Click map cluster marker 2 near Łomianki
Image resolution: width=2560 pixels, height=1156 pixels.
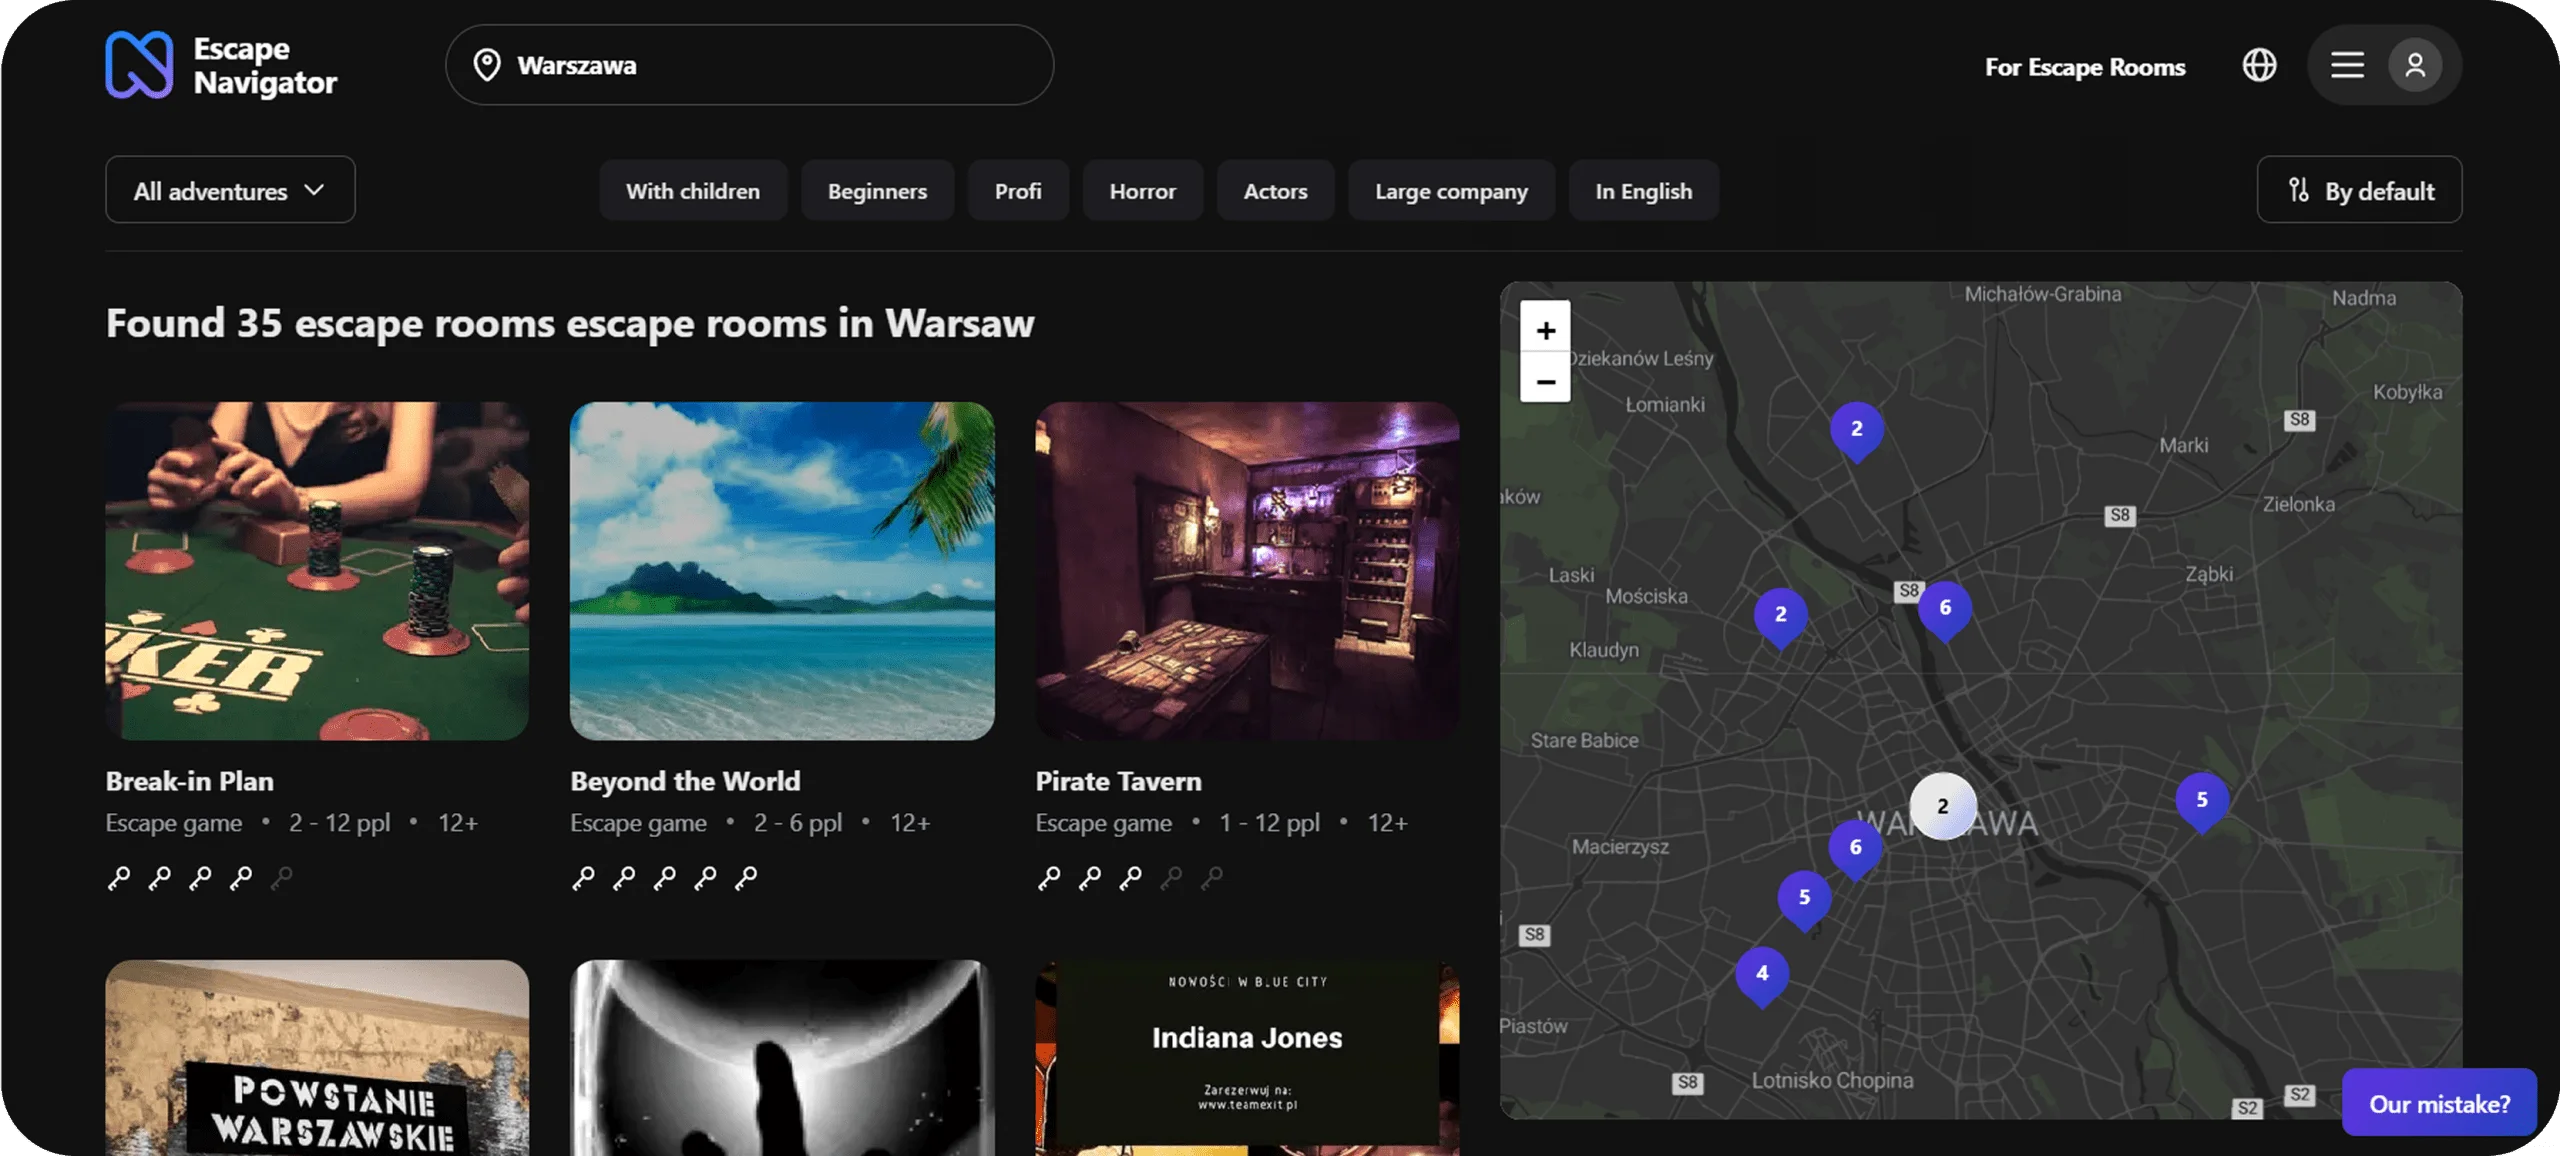tap(1857, 432)
